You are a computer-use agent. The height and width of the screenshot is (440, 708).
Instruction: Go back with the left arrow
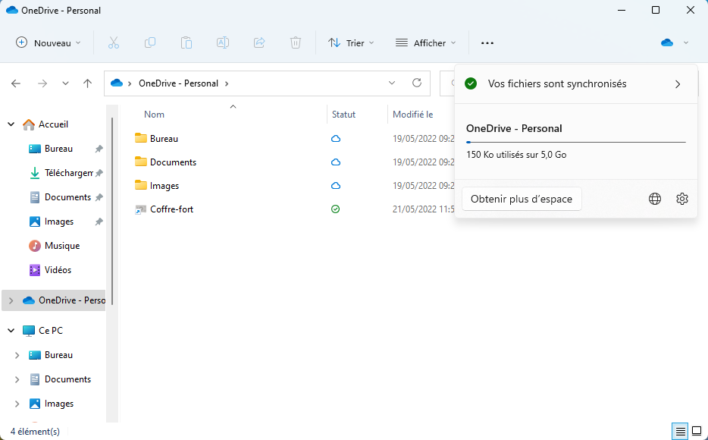point(16,84)
